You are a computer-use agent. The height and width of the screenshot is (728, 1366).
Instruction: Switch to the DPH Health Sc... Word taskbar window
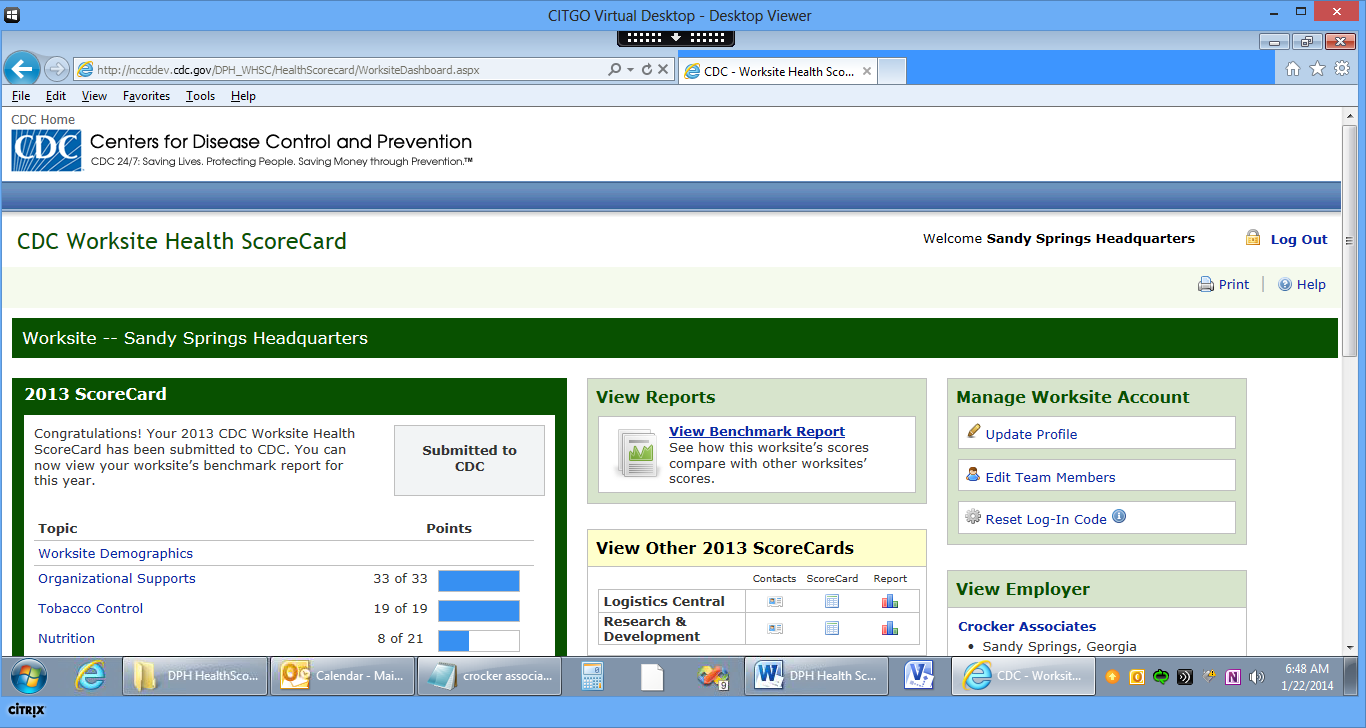[816, 676]
